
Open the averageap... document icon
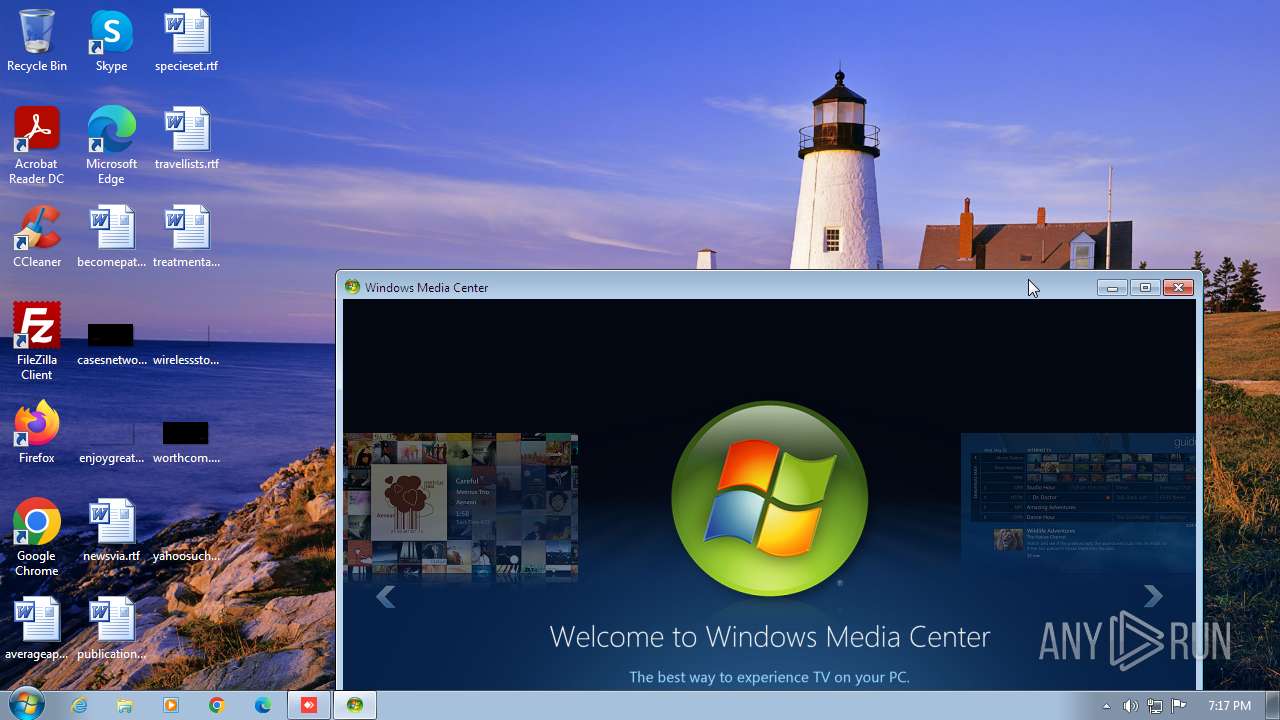(37, 628)
